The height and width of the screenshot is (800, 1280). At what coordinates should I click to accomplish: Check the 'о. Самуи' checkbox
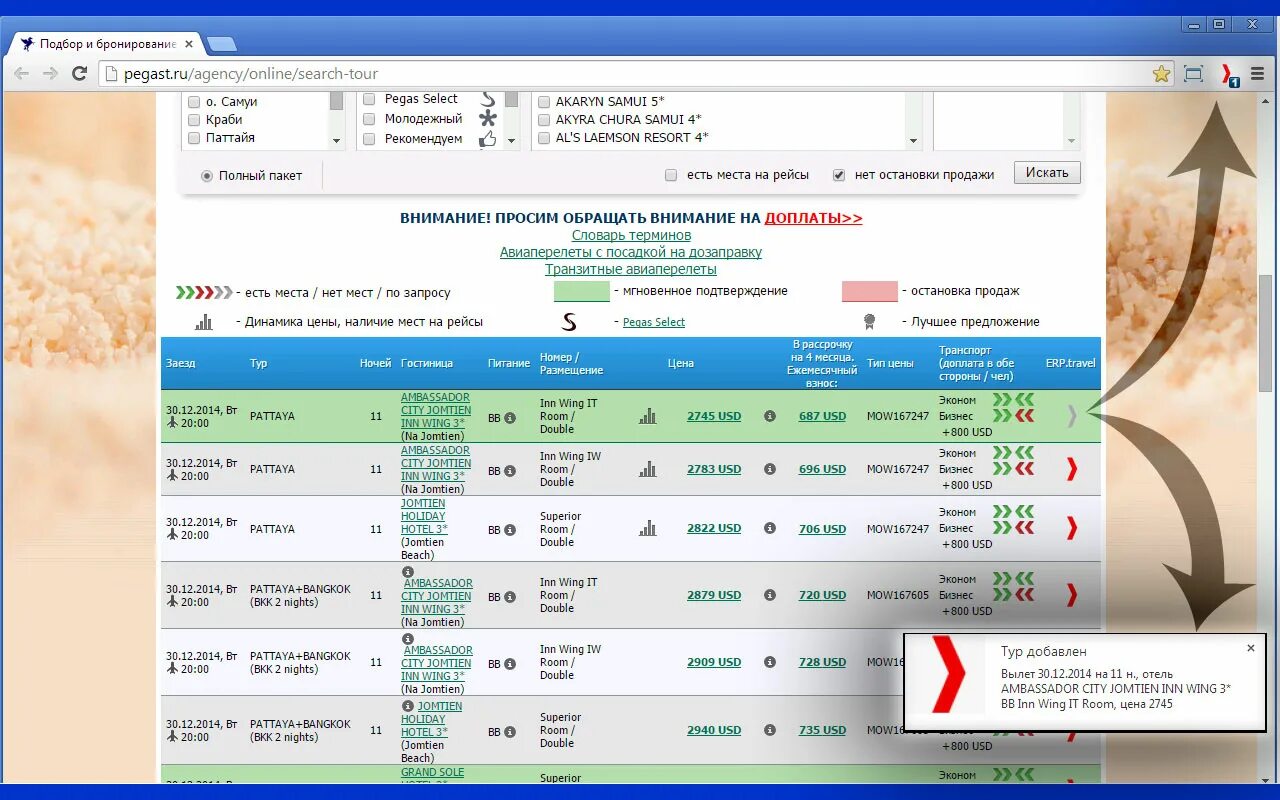pos(194,102)
